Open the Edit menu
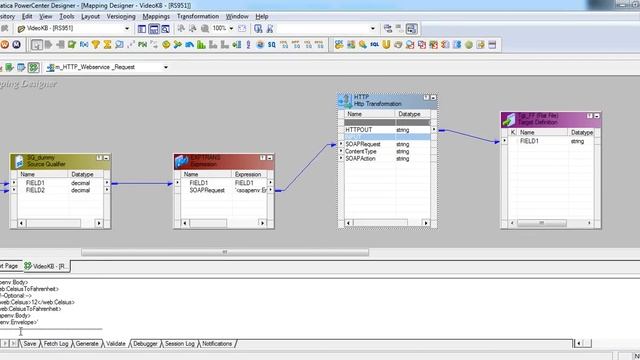The width and height of the screenshot is (640, 360). pos(27,16)
